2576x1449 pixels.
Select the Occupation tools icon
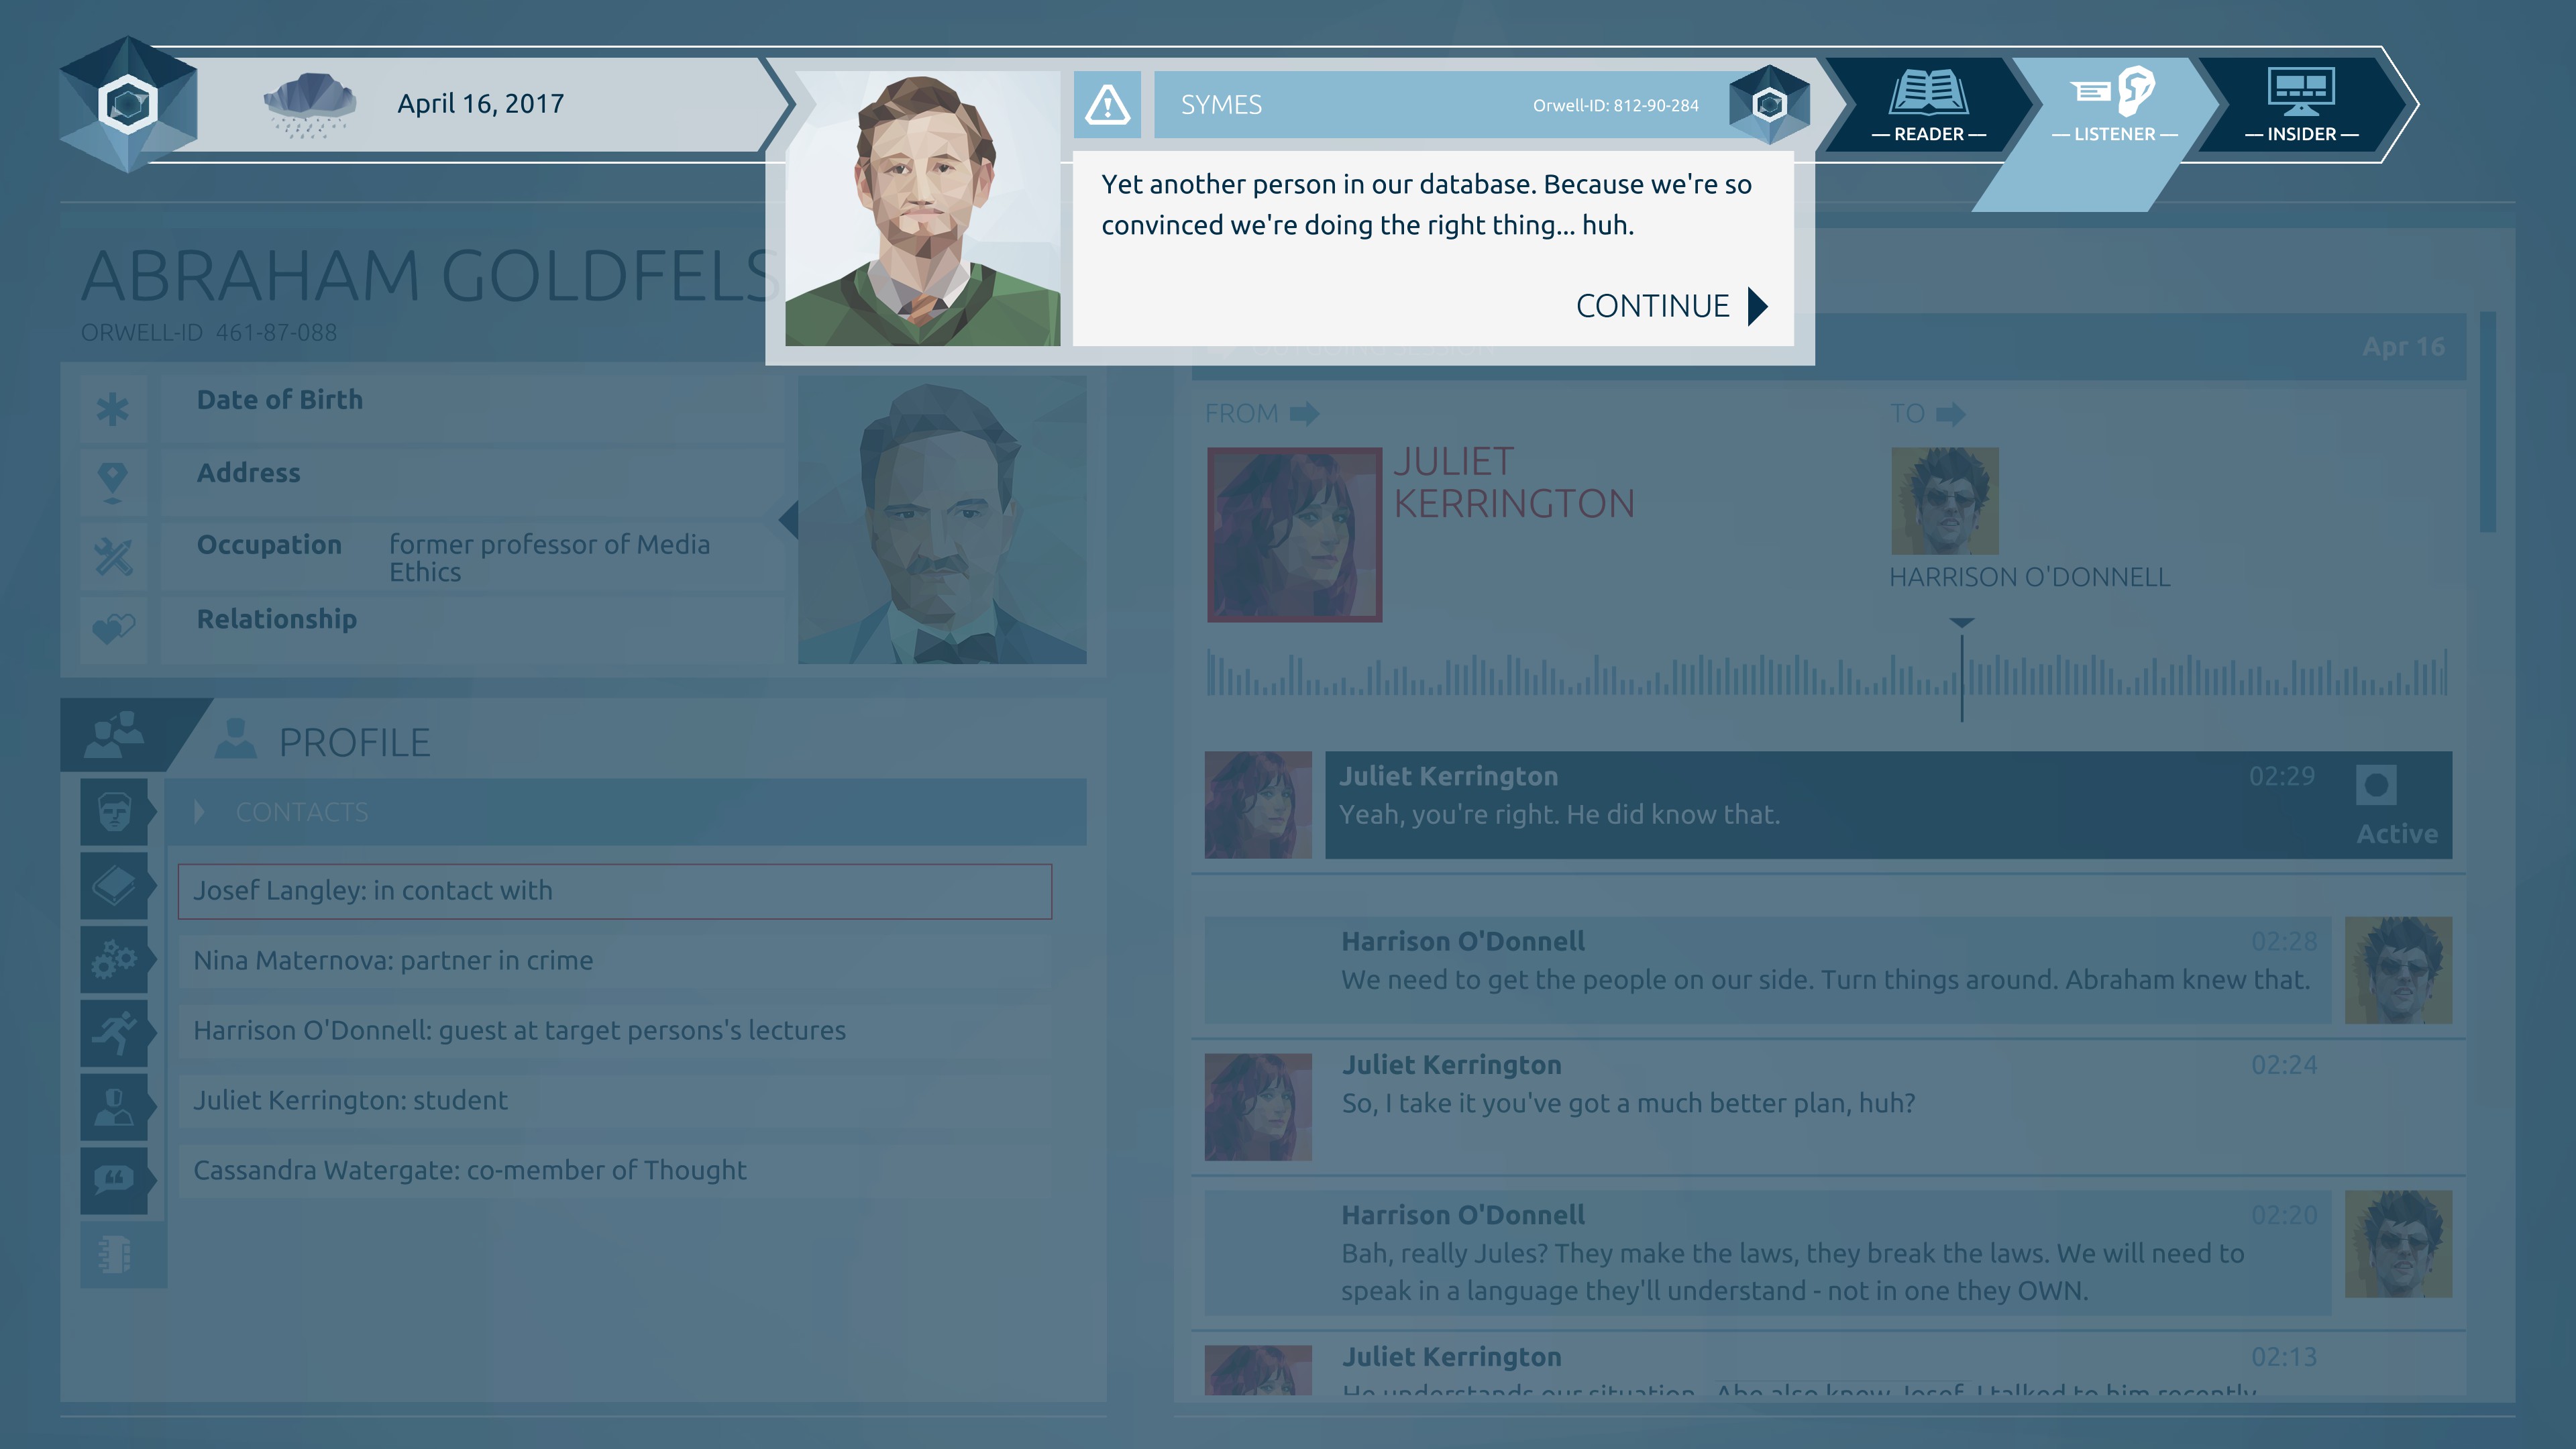tap(113, 556)
